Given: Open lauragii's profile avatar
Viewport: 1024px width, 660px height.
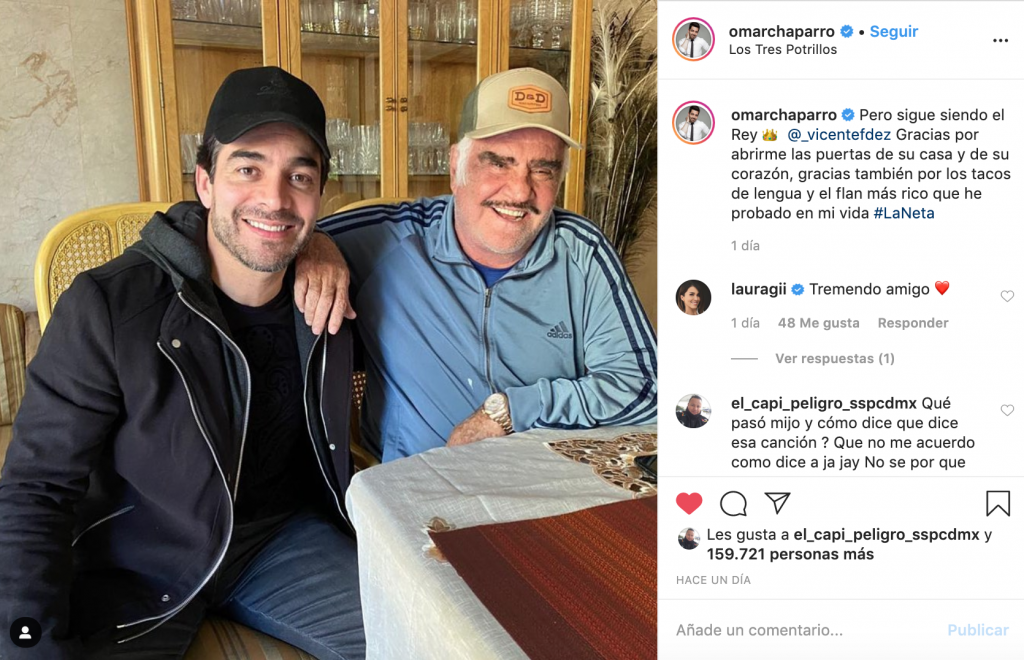Looking at the screenshot, I should 693,297.
